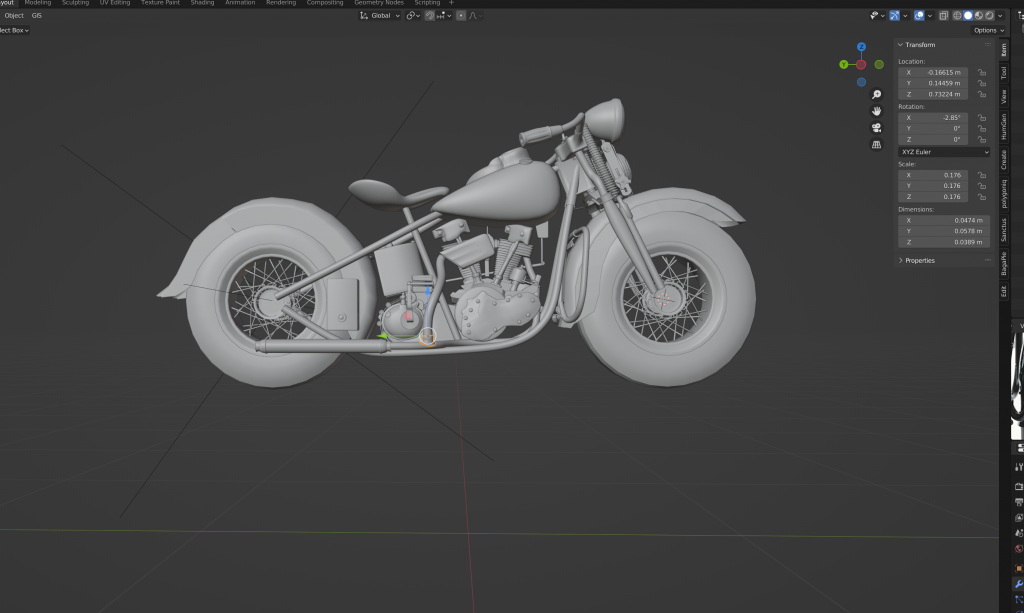Viewport: 1024px width, 613px height.
Task: Click the zoom magnifier viewport icon
Action: pyautogui.click(x=877, y=94)
